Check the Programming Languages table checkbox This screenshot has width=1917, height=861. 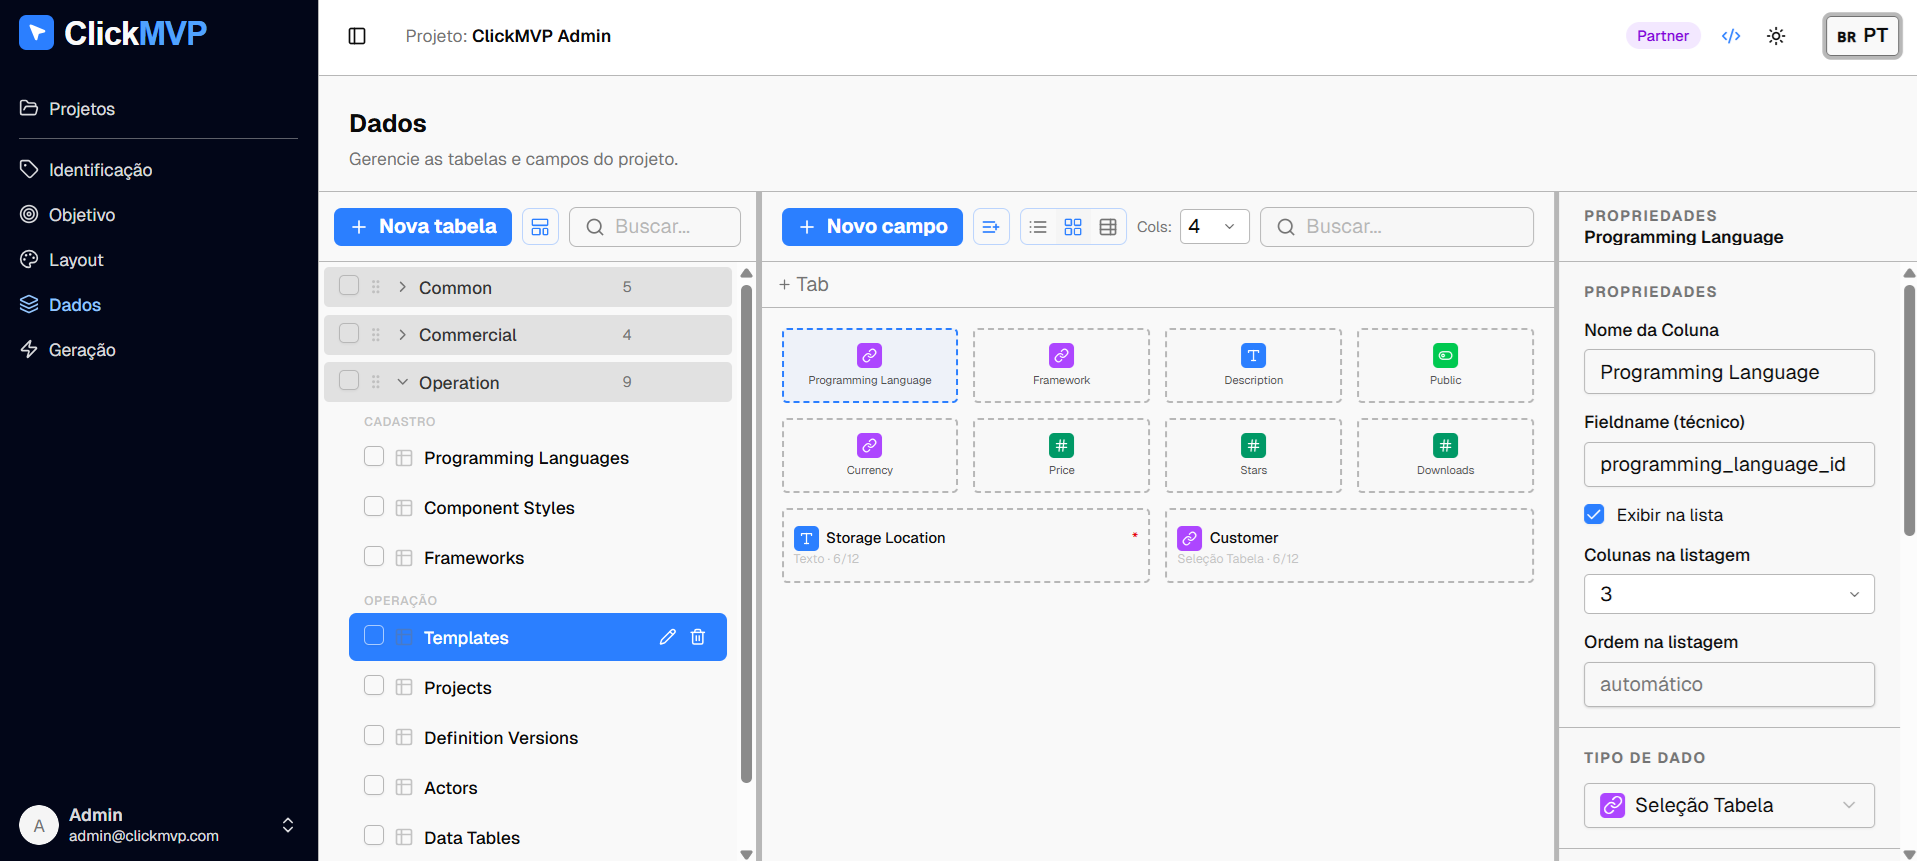(x=374, y=456)
